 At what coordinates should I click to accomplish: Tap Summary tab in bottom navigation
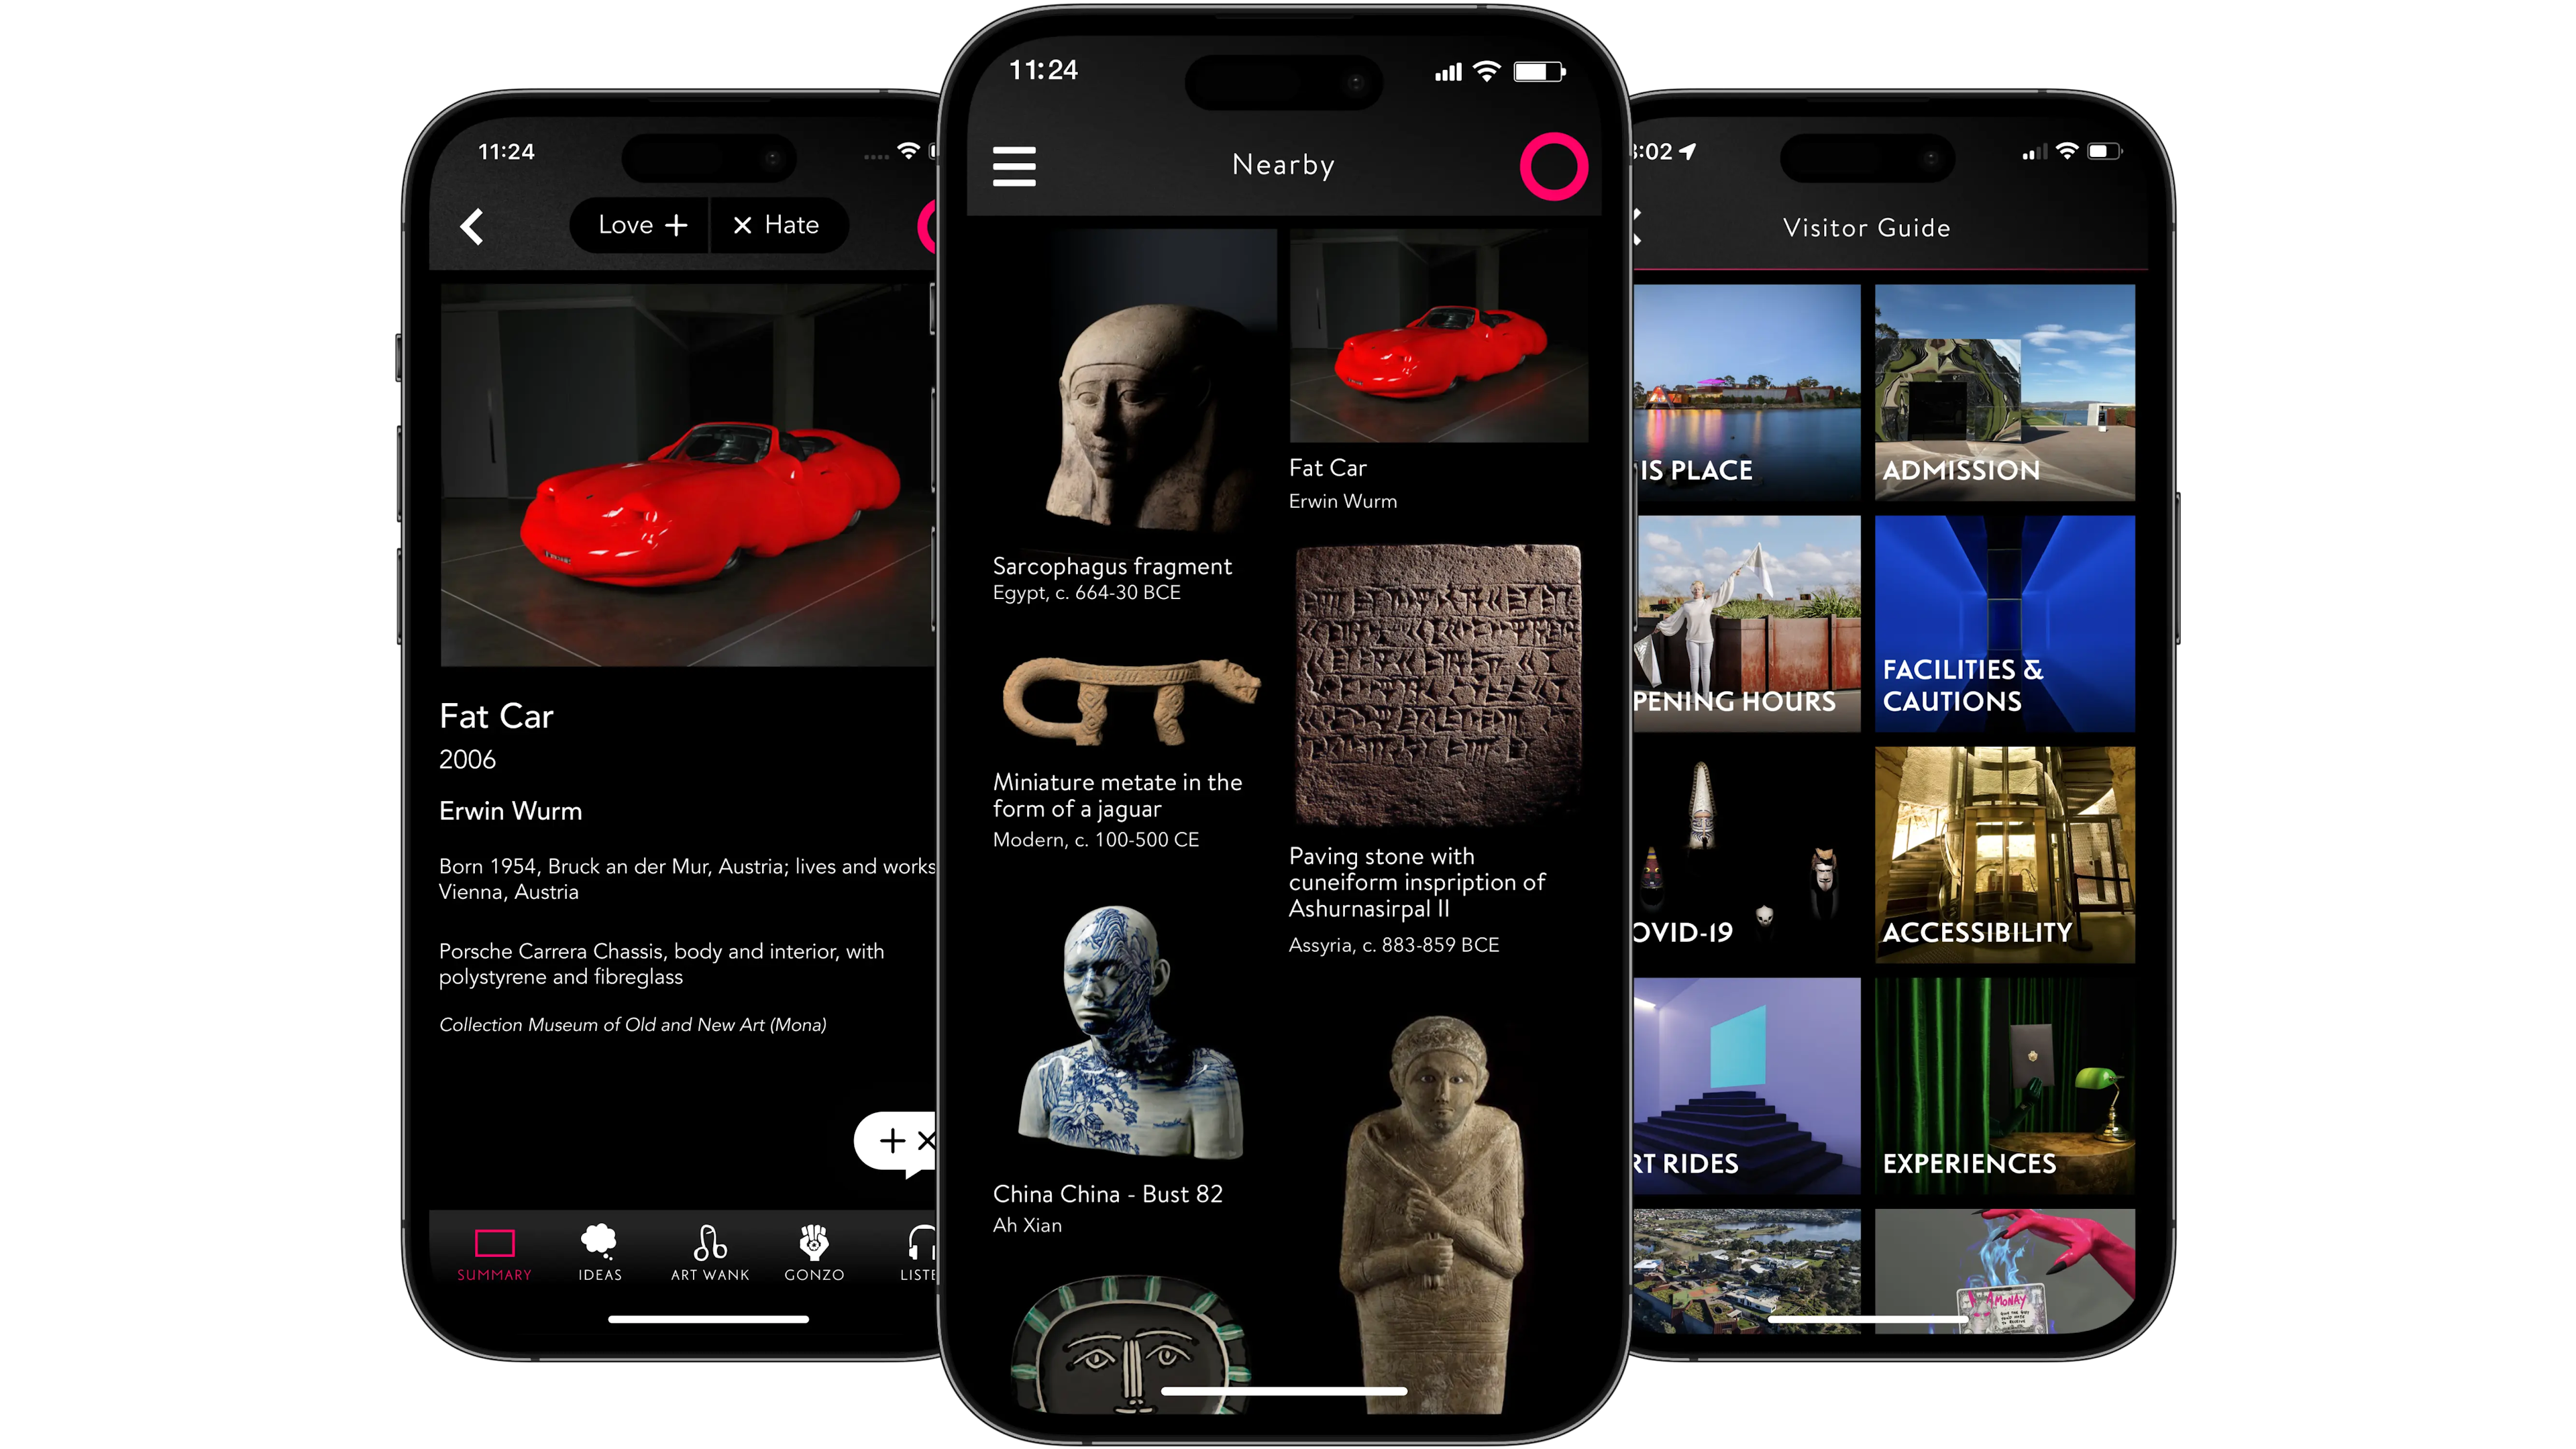(494, 1252)
